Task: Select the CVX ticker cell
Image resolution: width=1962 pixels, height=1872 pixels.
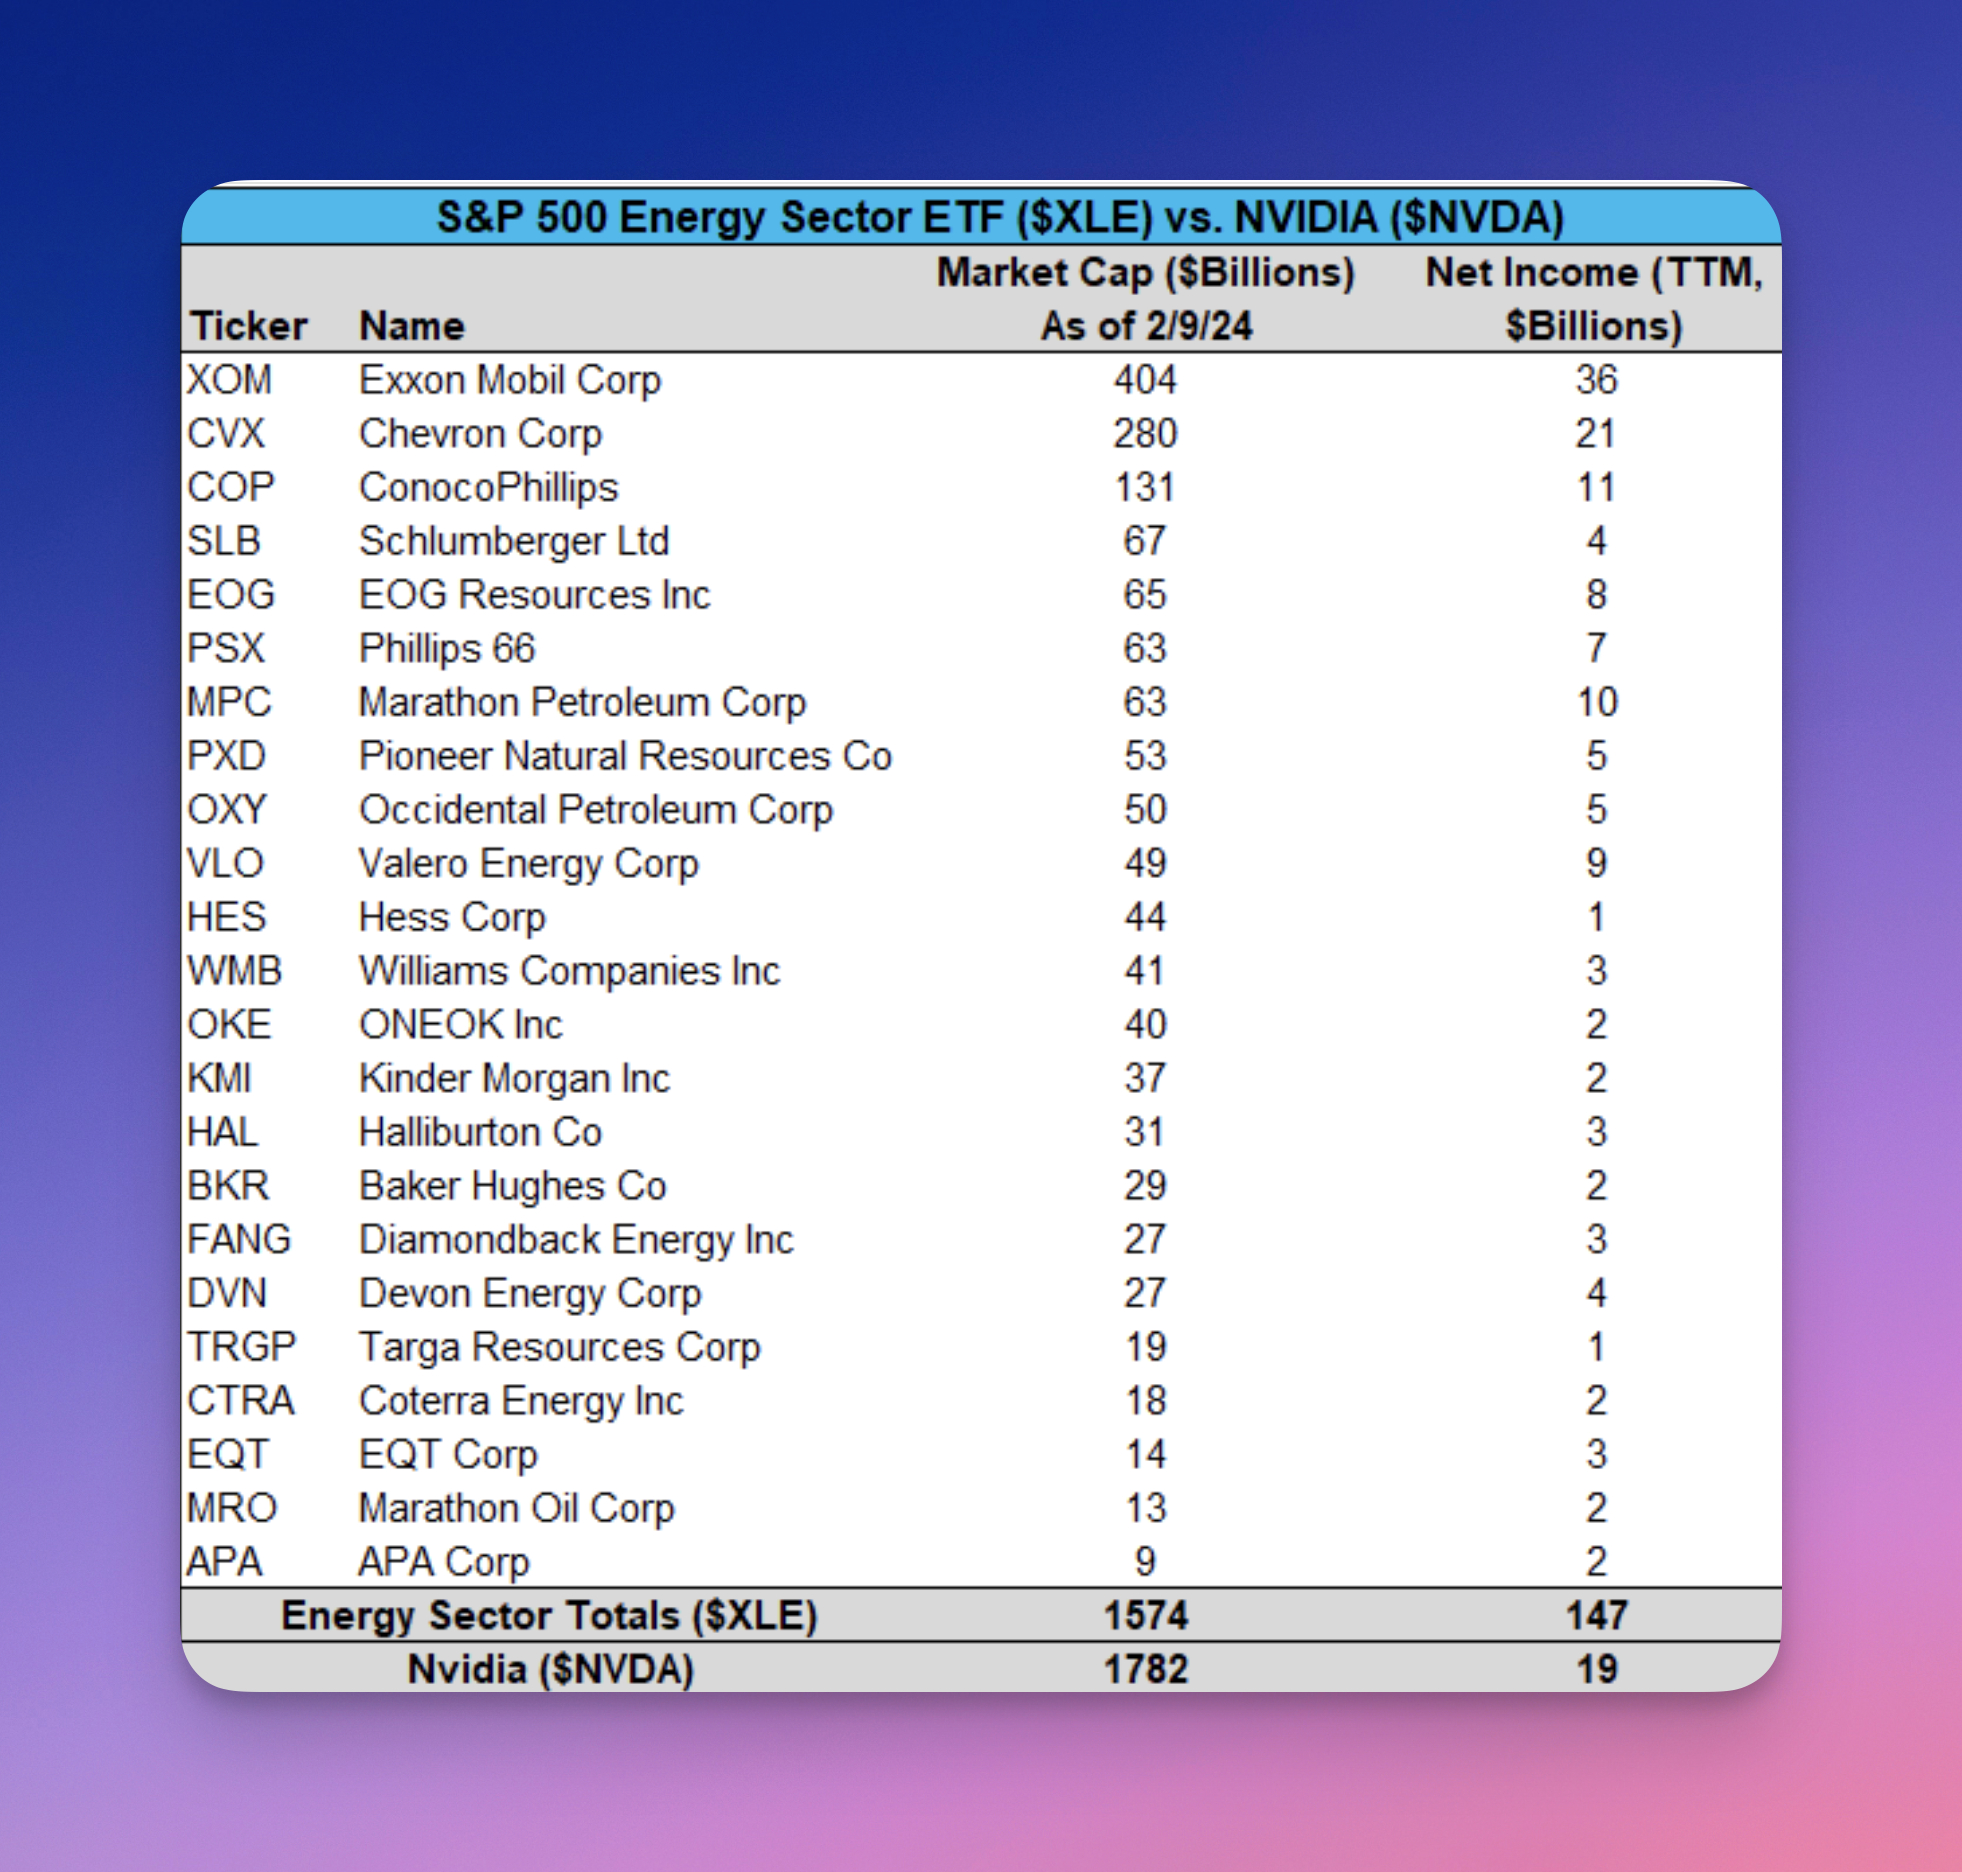Action: click(x=226, y=434)
